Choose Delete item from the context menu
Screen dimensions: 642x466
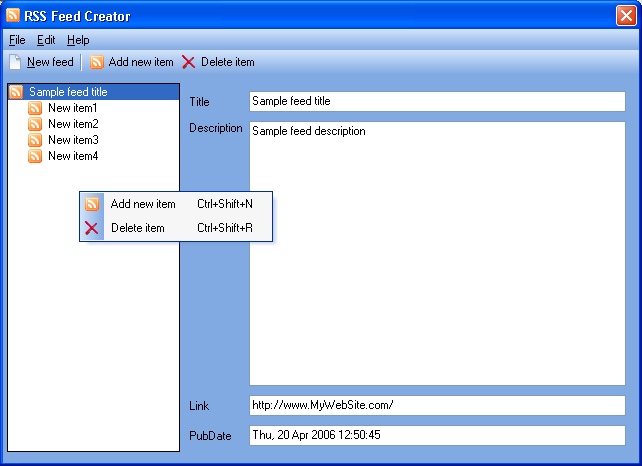coord(176,228)
